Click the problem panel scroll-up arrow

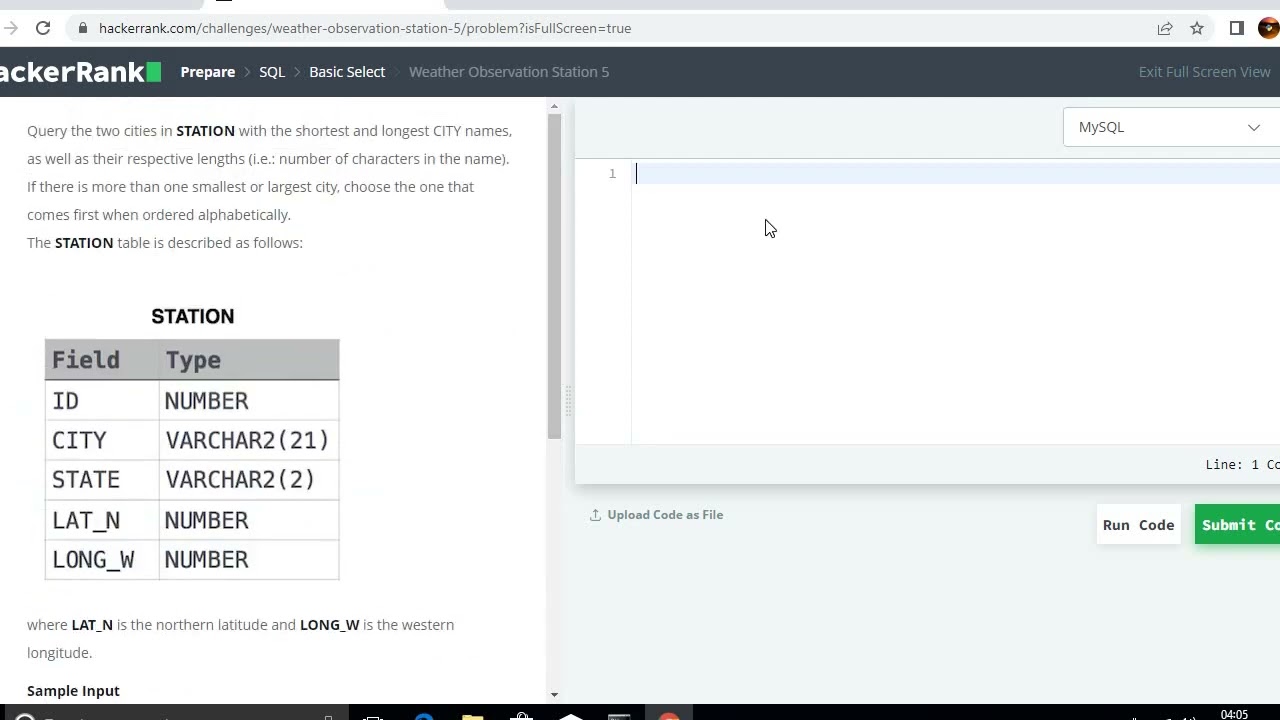pyautogui.click(x=554, y=106)
